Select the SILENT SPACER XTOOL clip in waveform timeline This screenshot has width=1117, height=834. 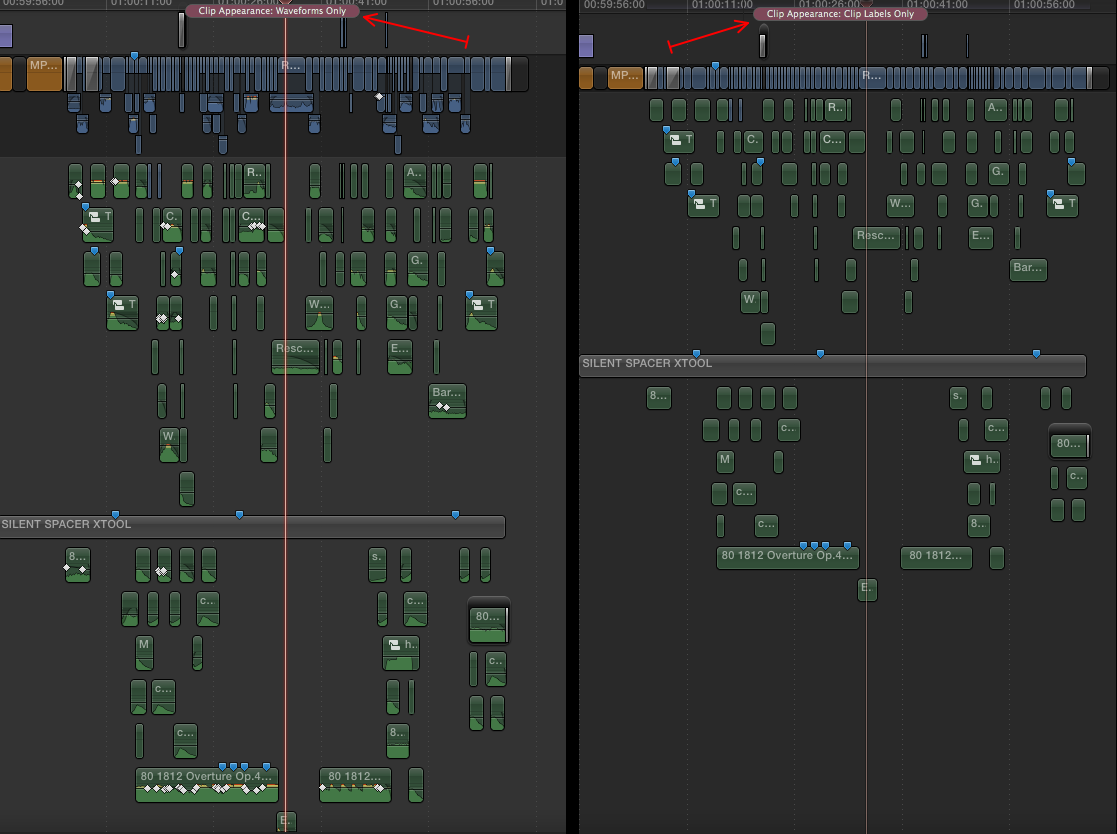tap(252, 527)
